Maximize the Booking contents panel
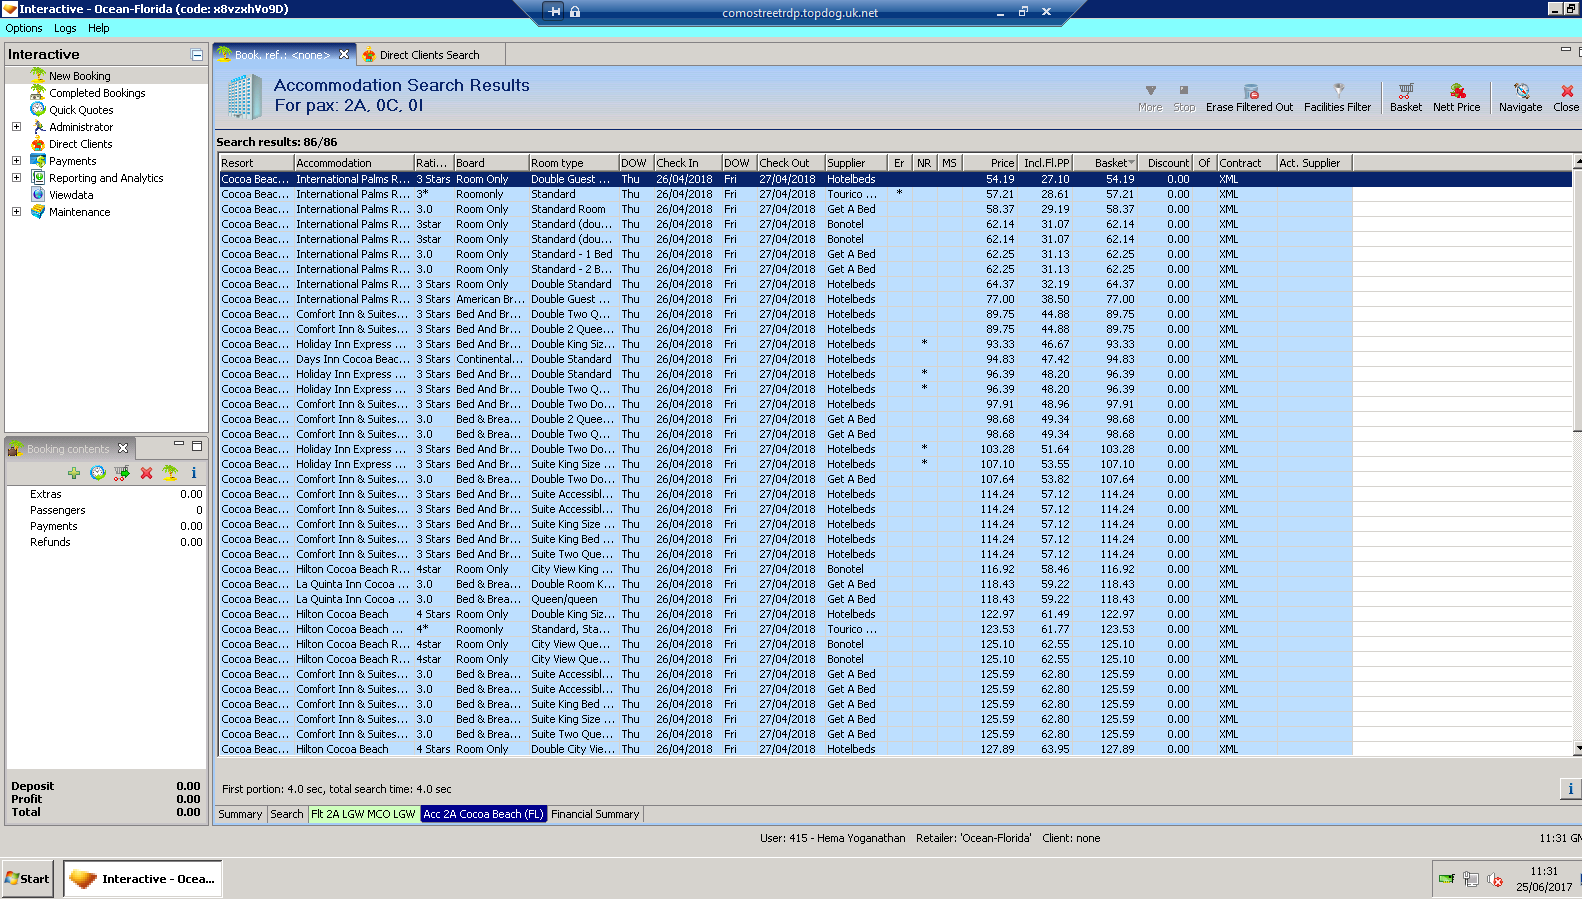The height and width of the screenshot is (899, 1582). [197, 445]
